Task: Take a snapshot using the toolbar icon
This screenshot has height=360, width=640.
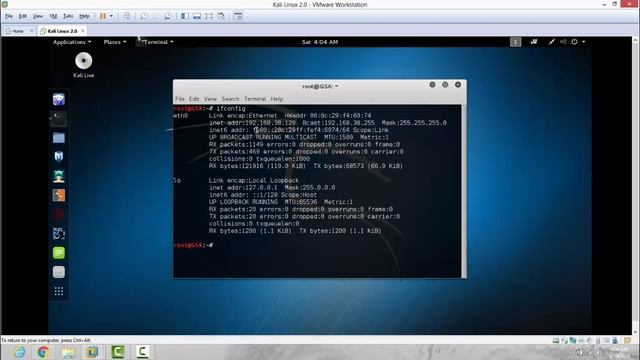Action: coord(144,16)
